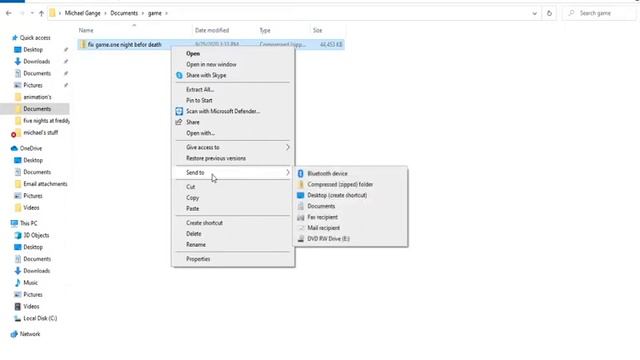Choose Rename in context menu

tap(196, 245)
